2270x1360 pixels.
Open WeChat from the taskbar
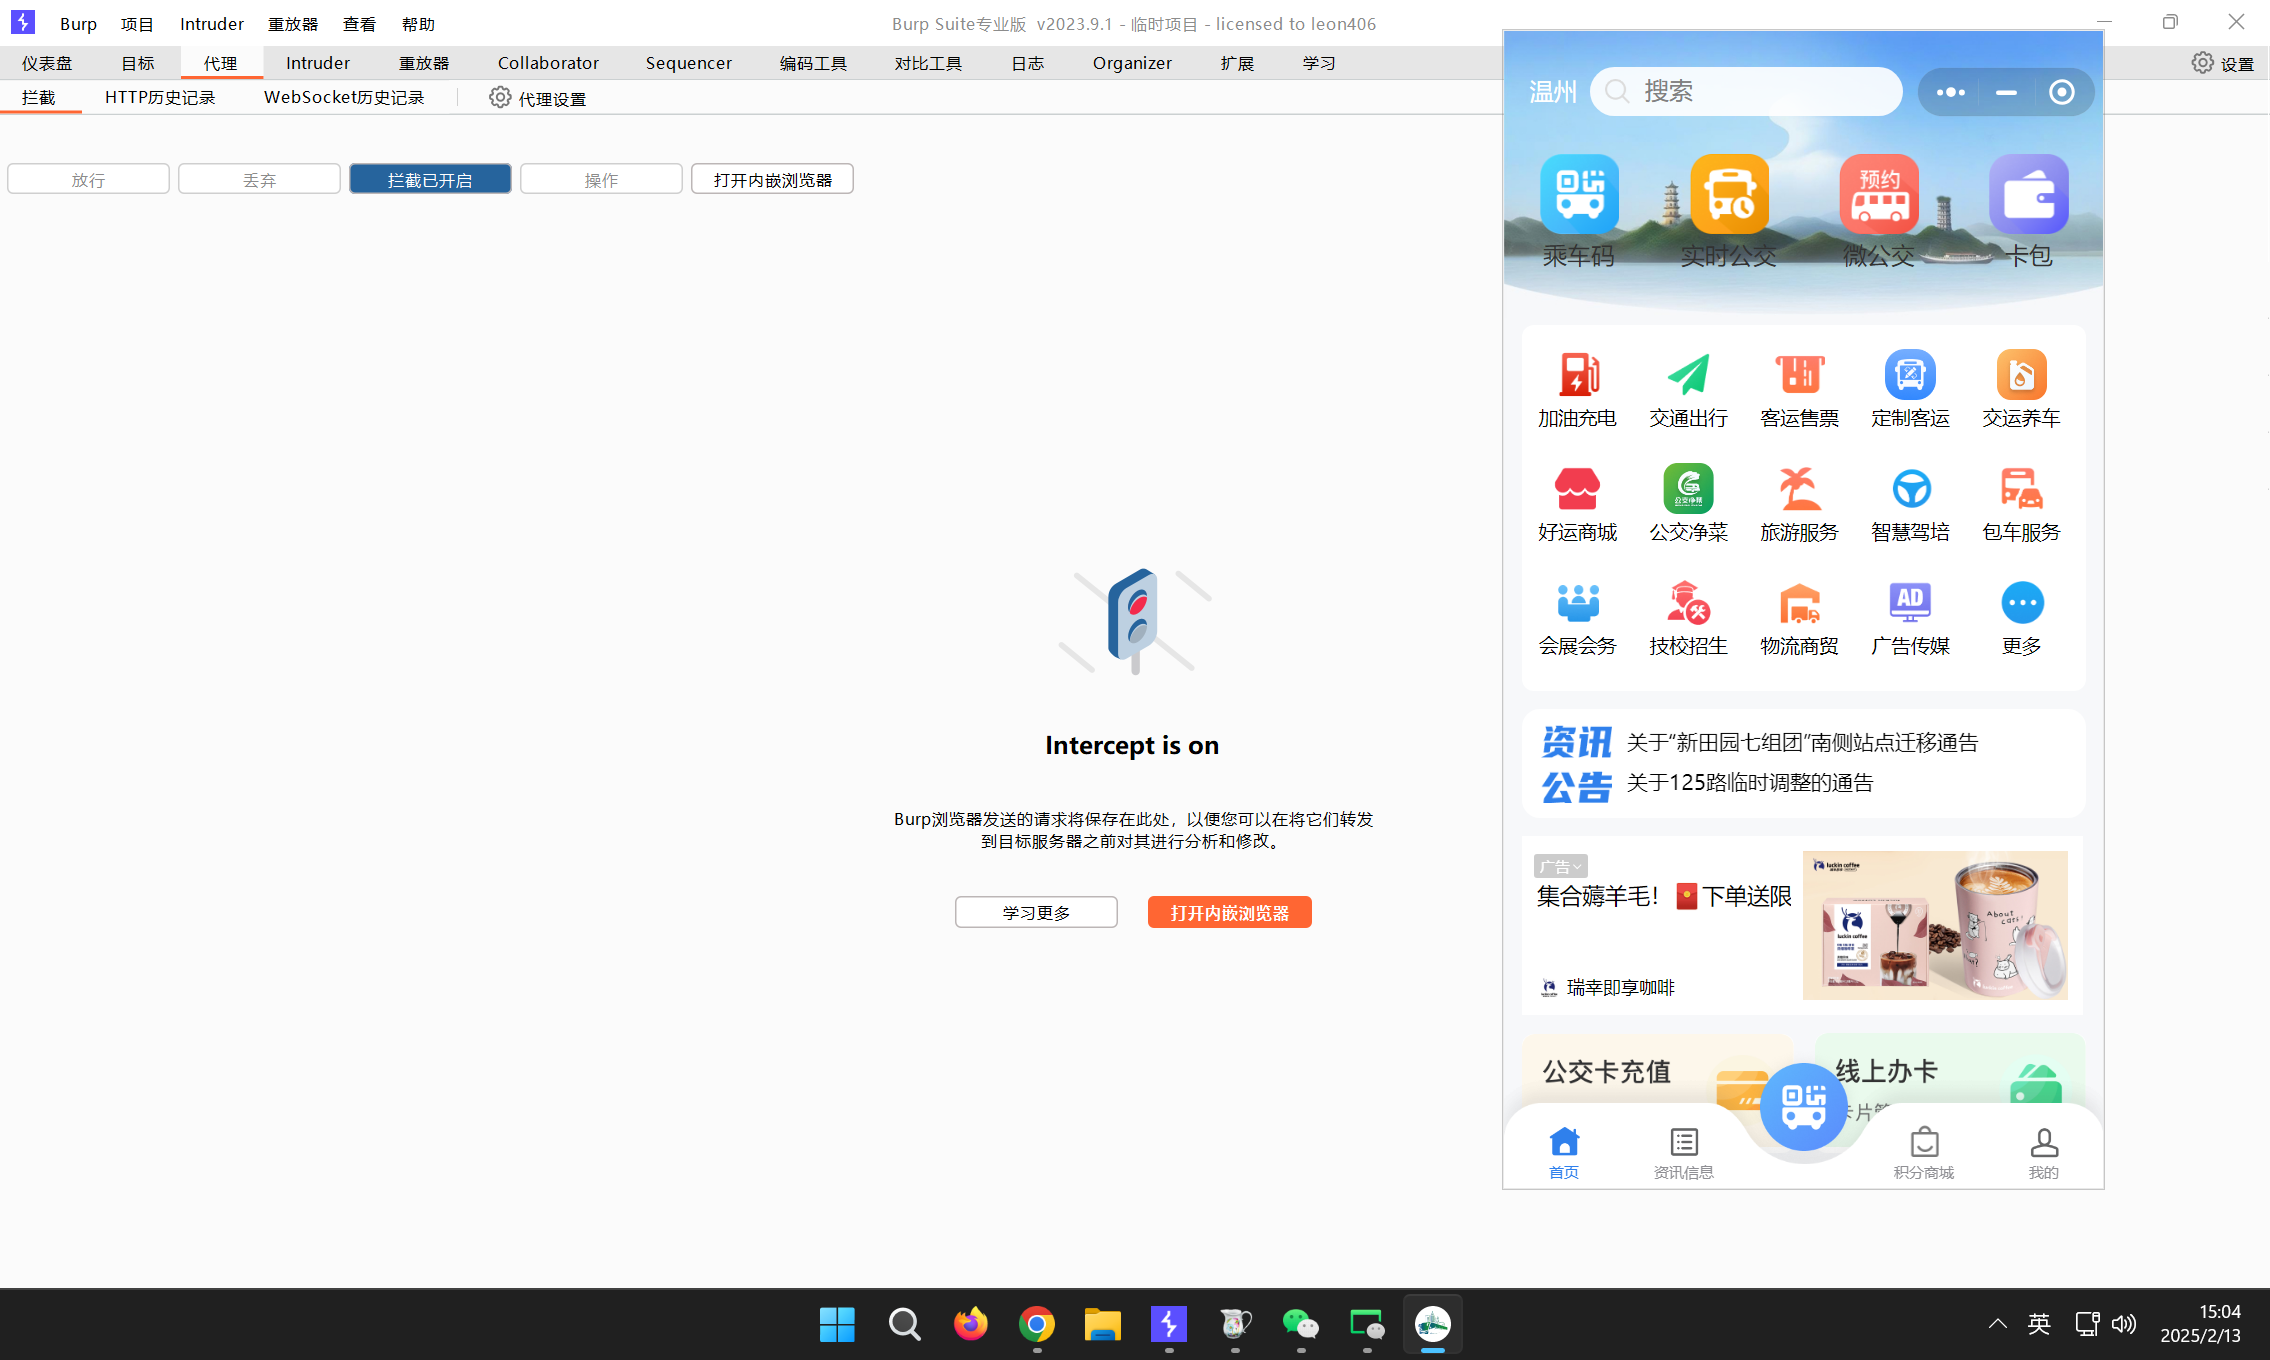tap(1300, 1324)
